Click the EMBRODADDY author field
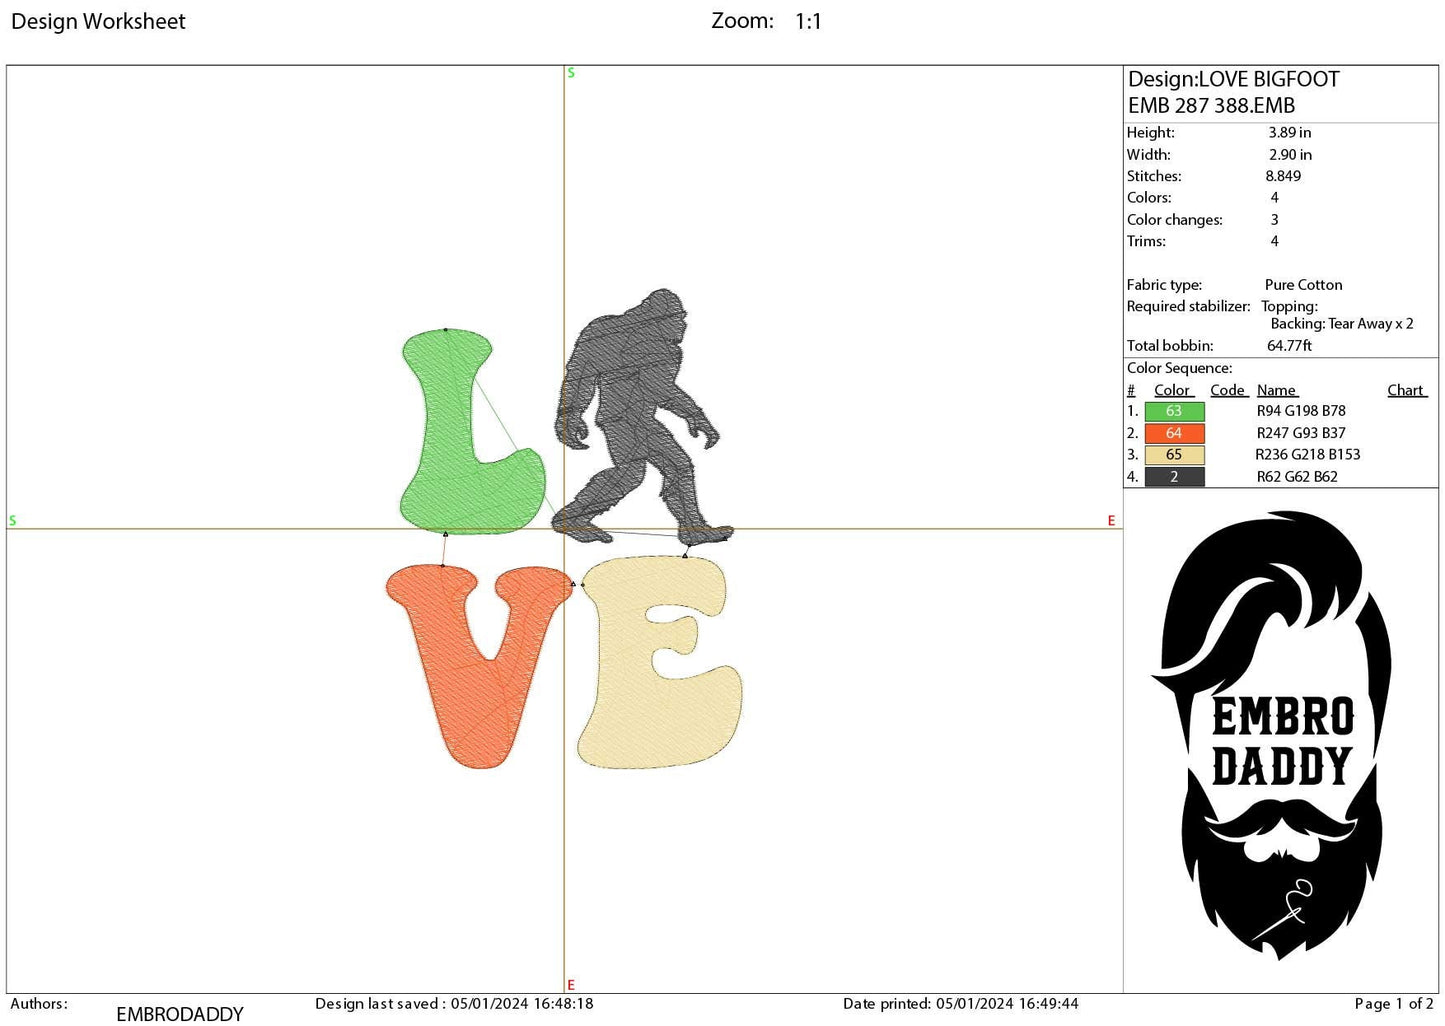The image size is (1445, 1026). (x=179, y=1012)
